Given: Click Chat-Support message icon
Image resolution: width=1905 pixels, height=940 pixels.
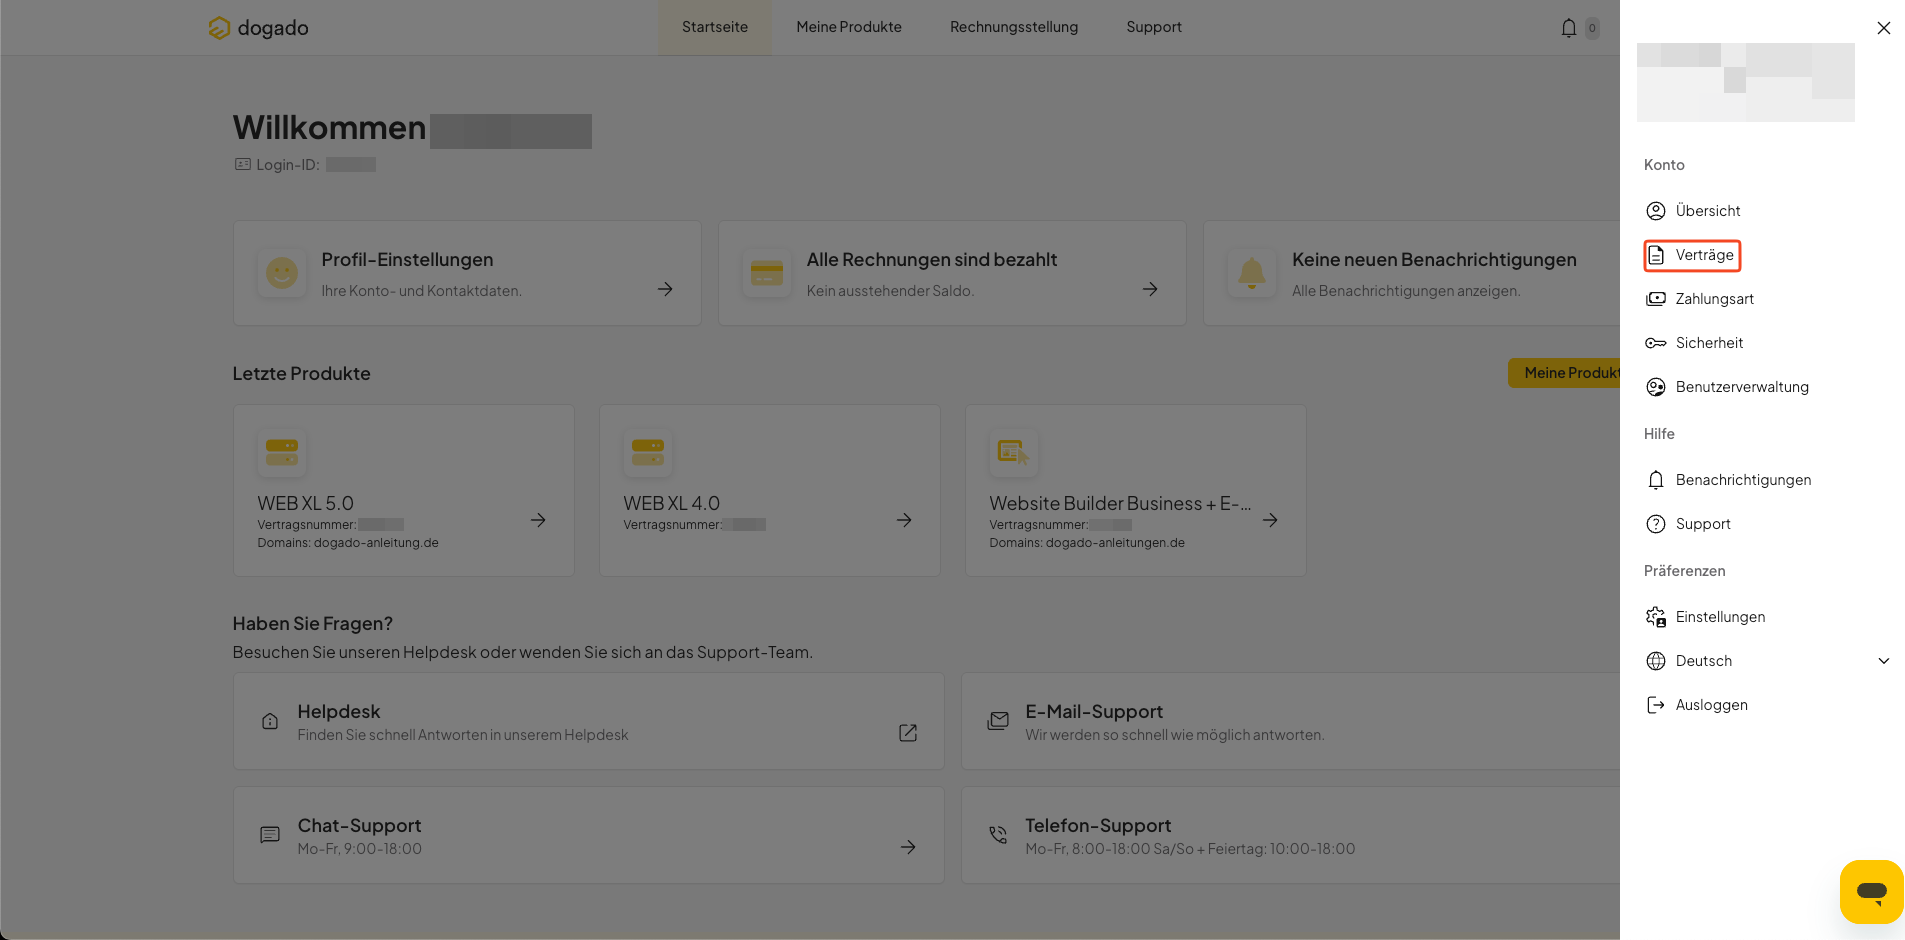Looking at the screenshot, I should tap(270, 835).
